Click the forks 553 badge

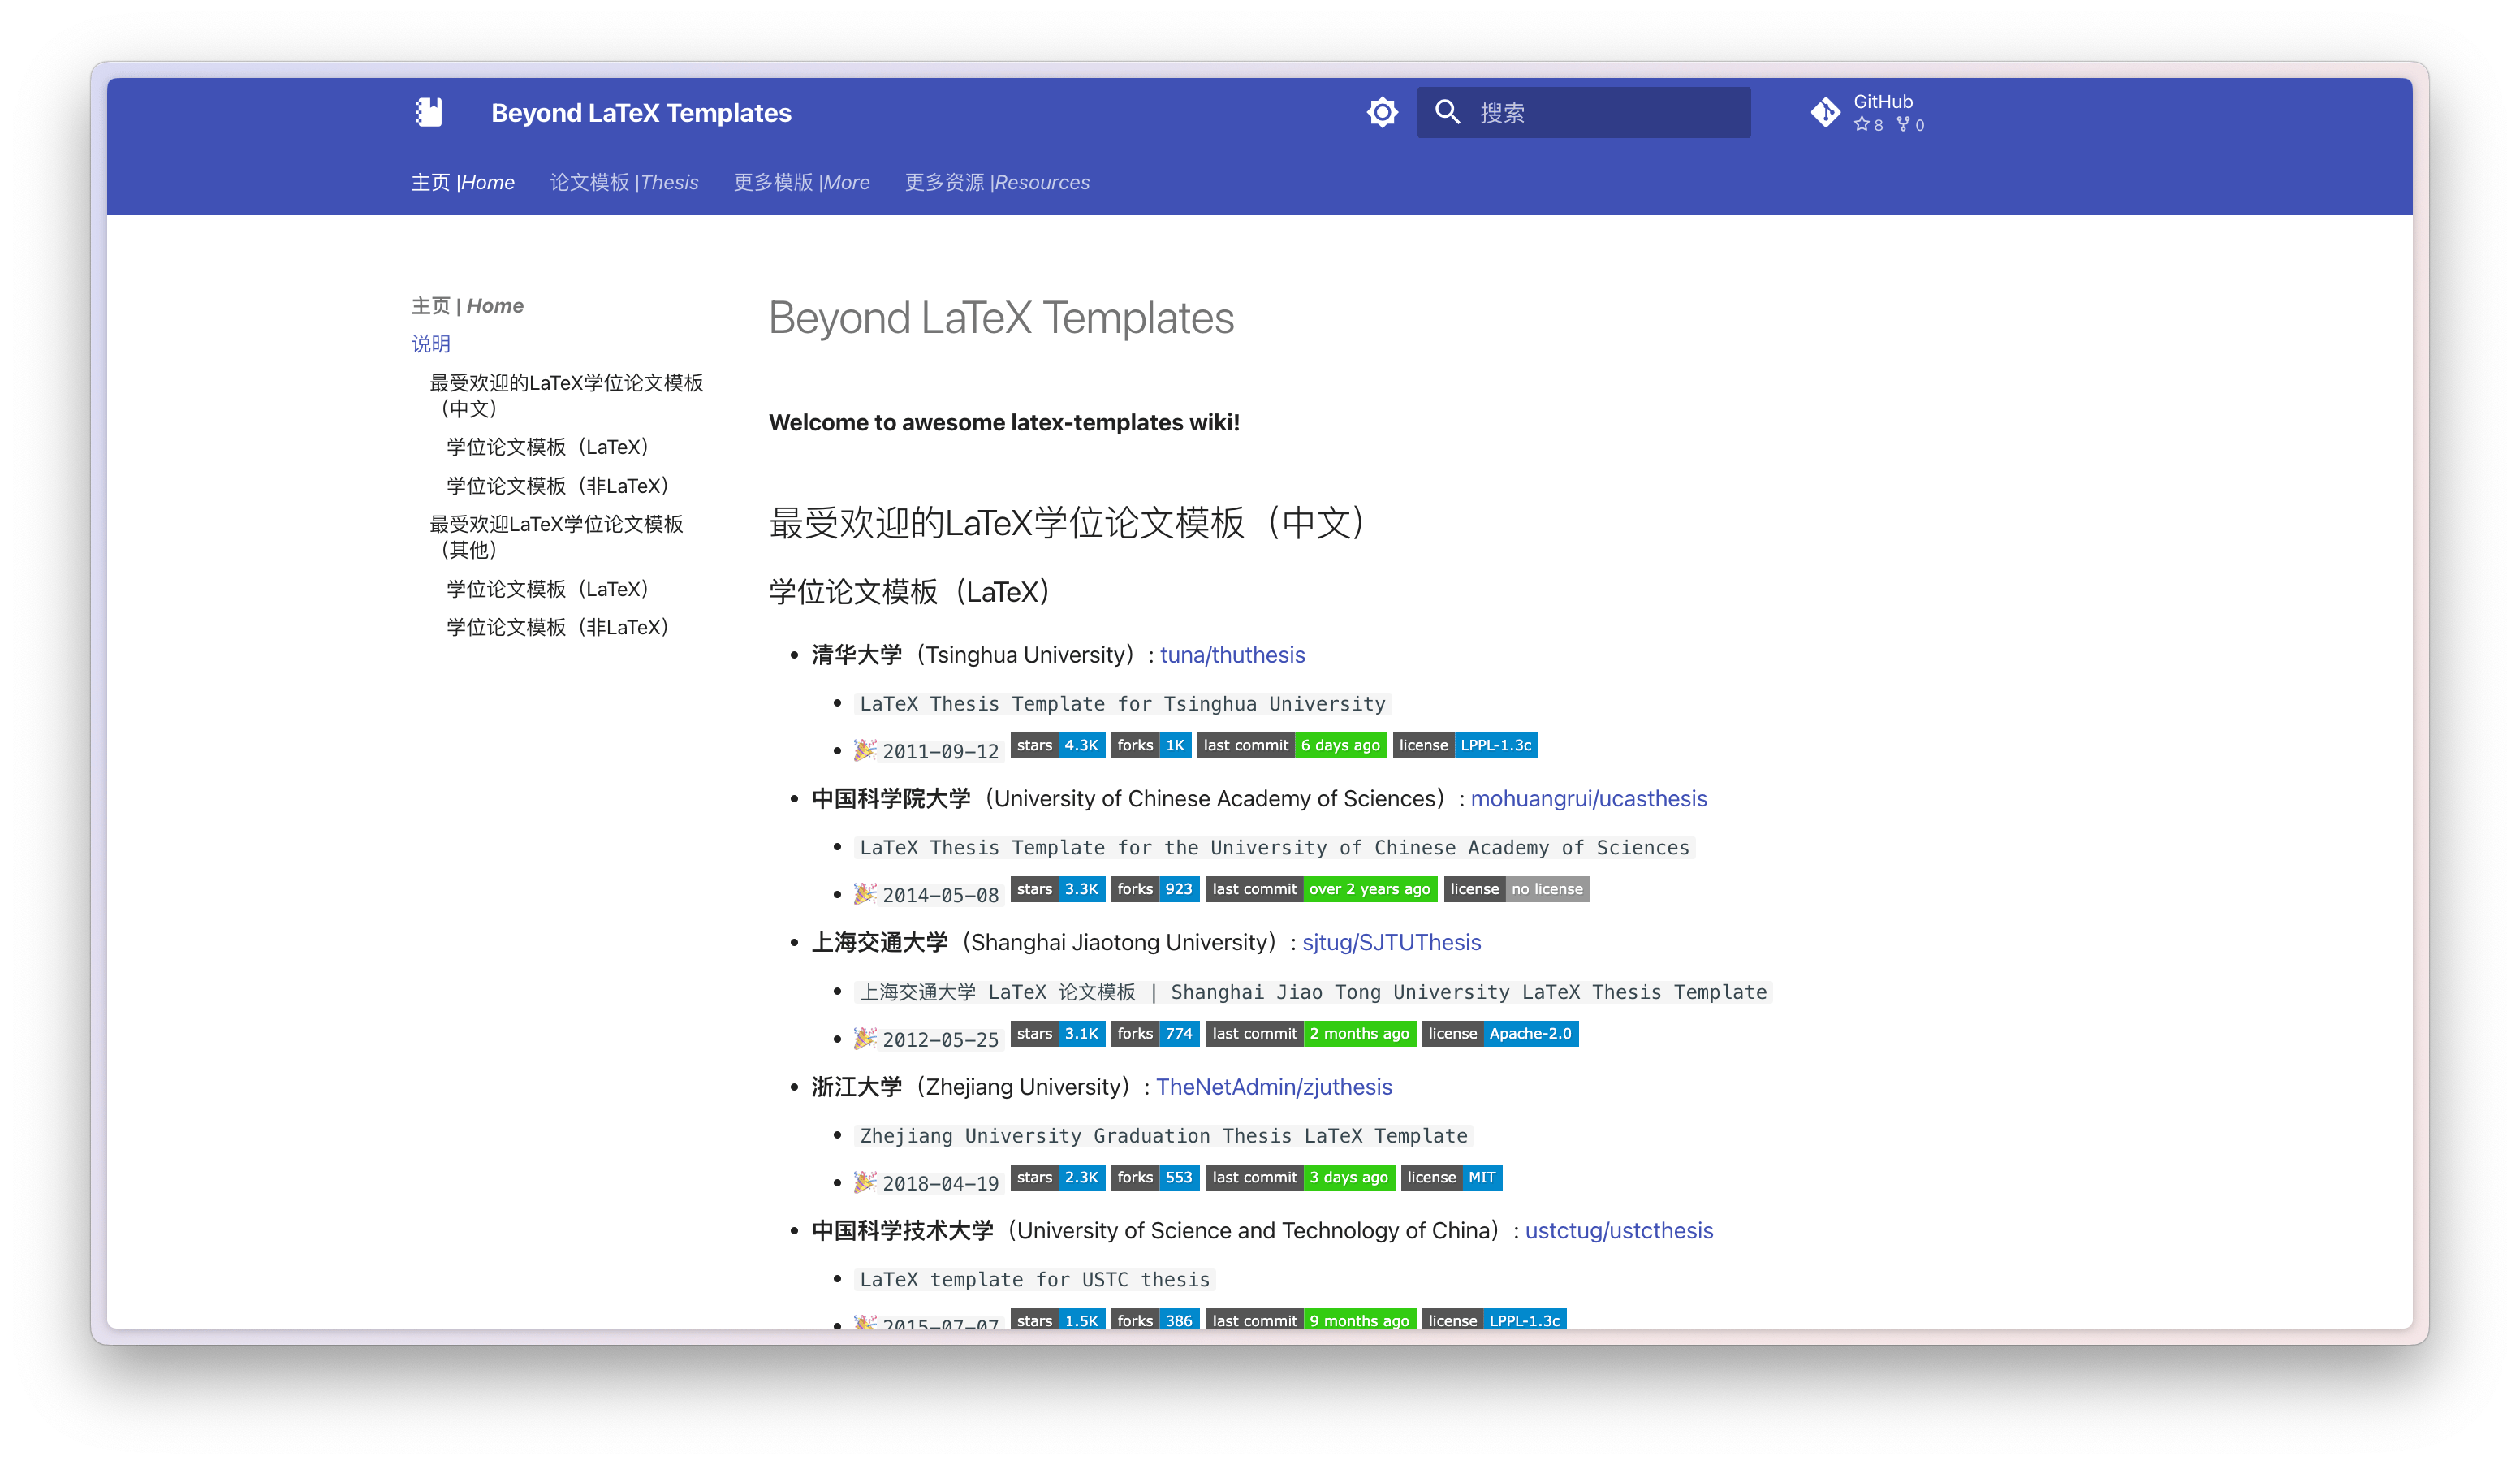tap(1154, 1177)
